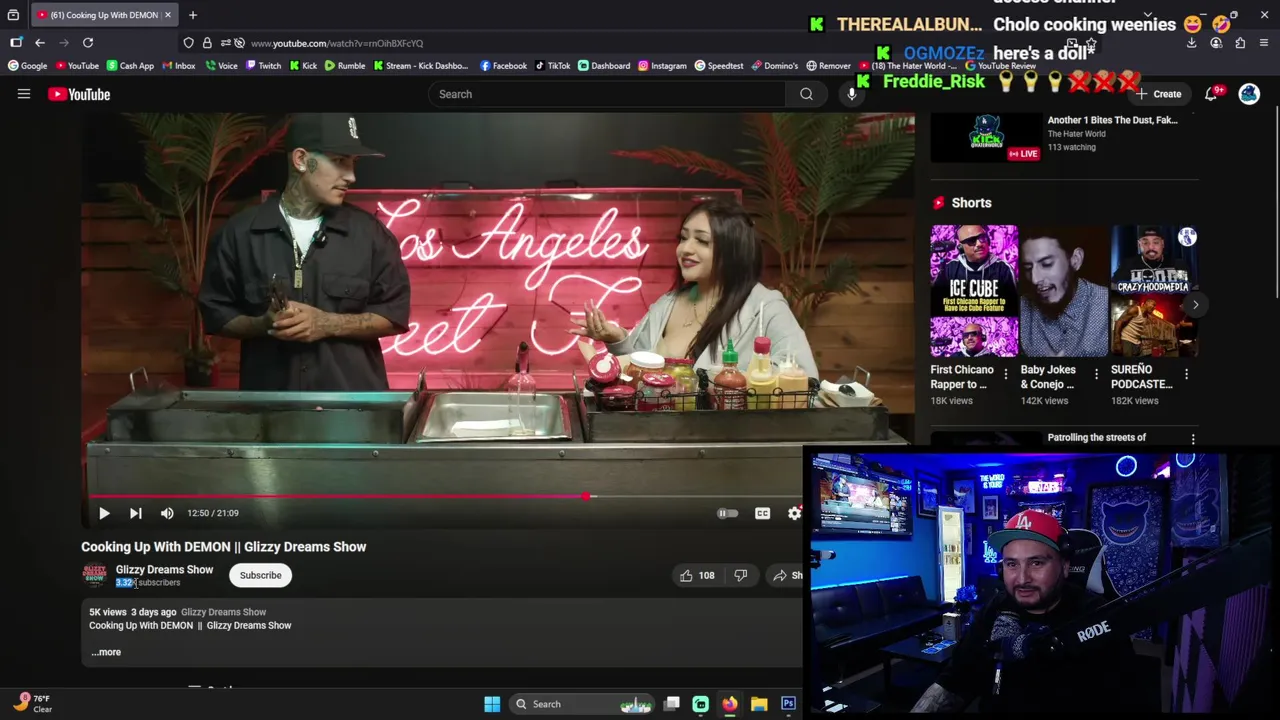Toggle closed captions with the CC button

762,513
